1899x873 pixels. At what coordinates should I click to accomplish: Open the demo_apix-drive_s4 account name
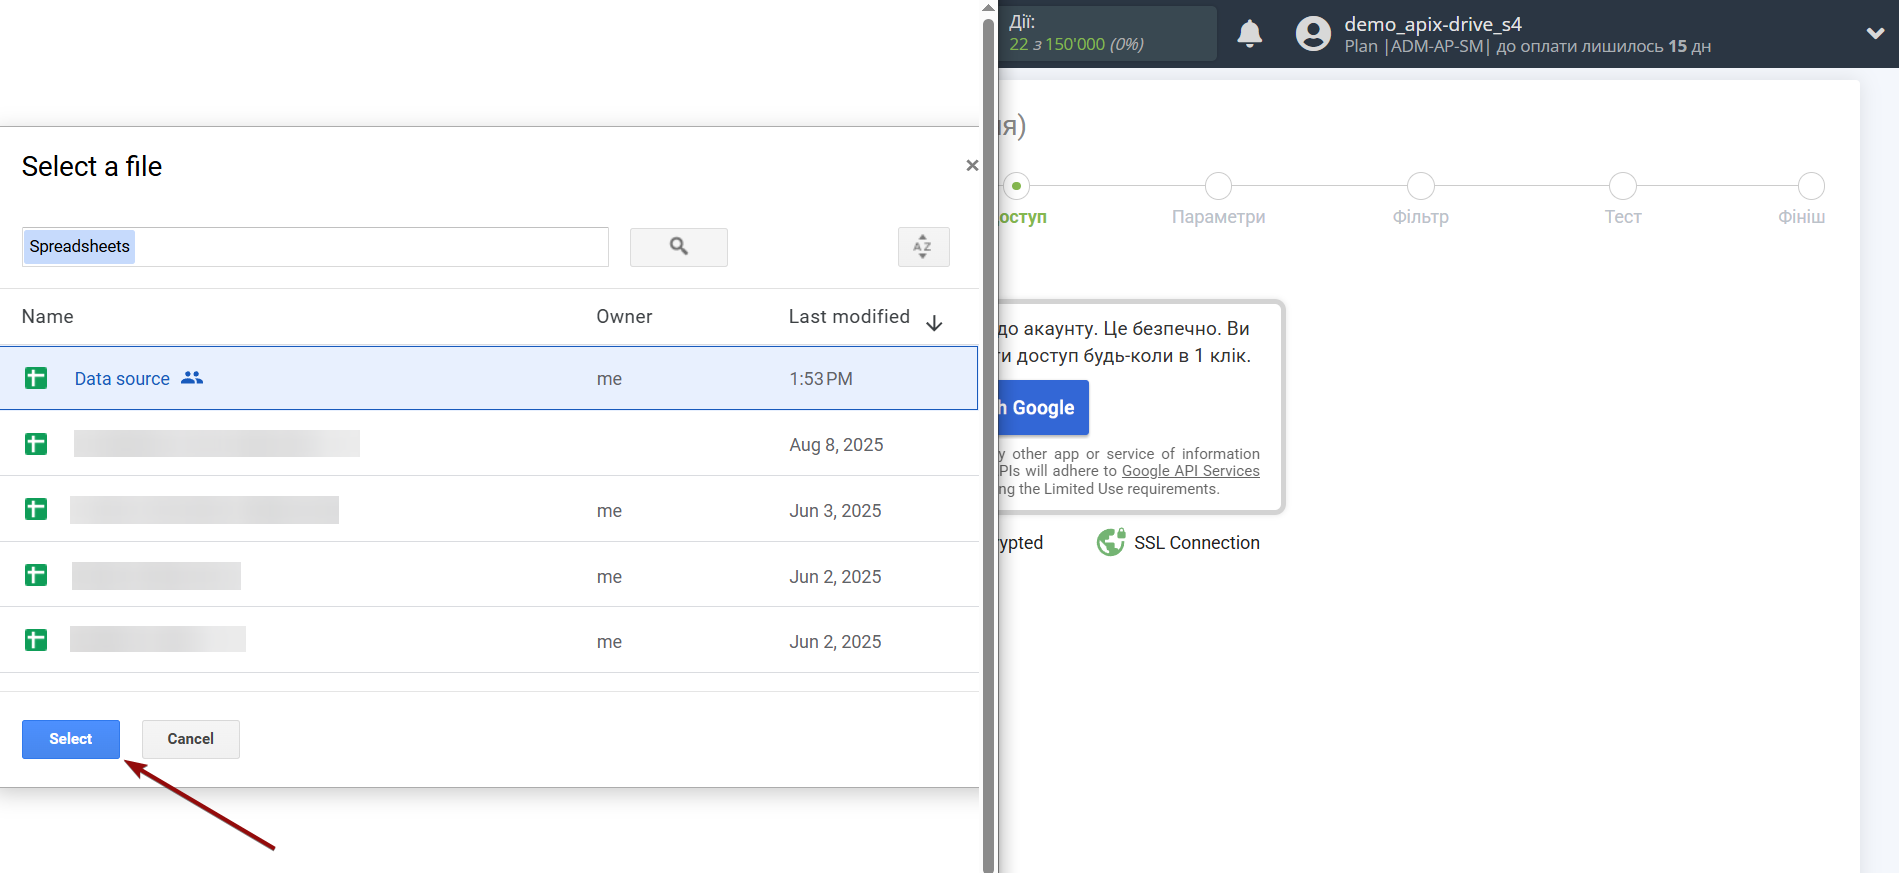(x=1432, y=24)
